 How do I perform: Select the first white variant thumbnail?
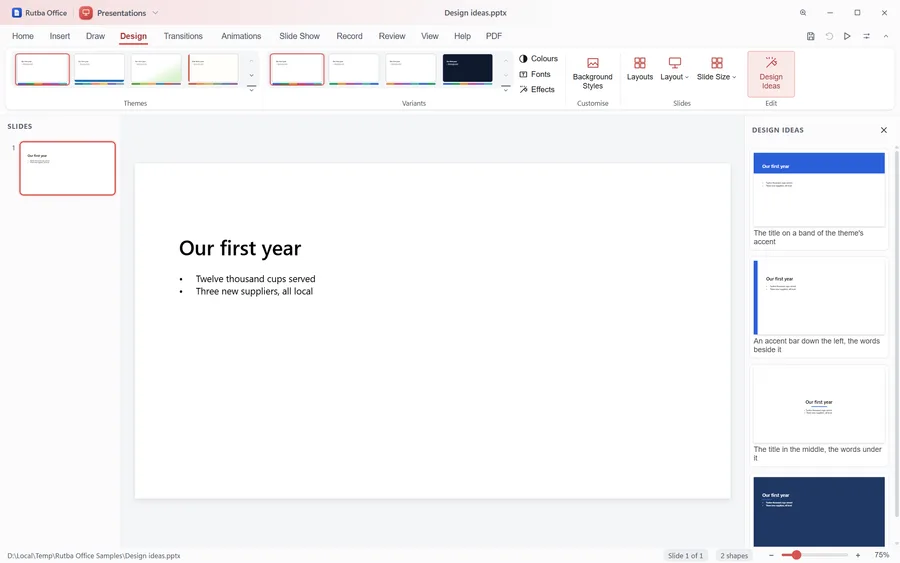coord(297,69)
